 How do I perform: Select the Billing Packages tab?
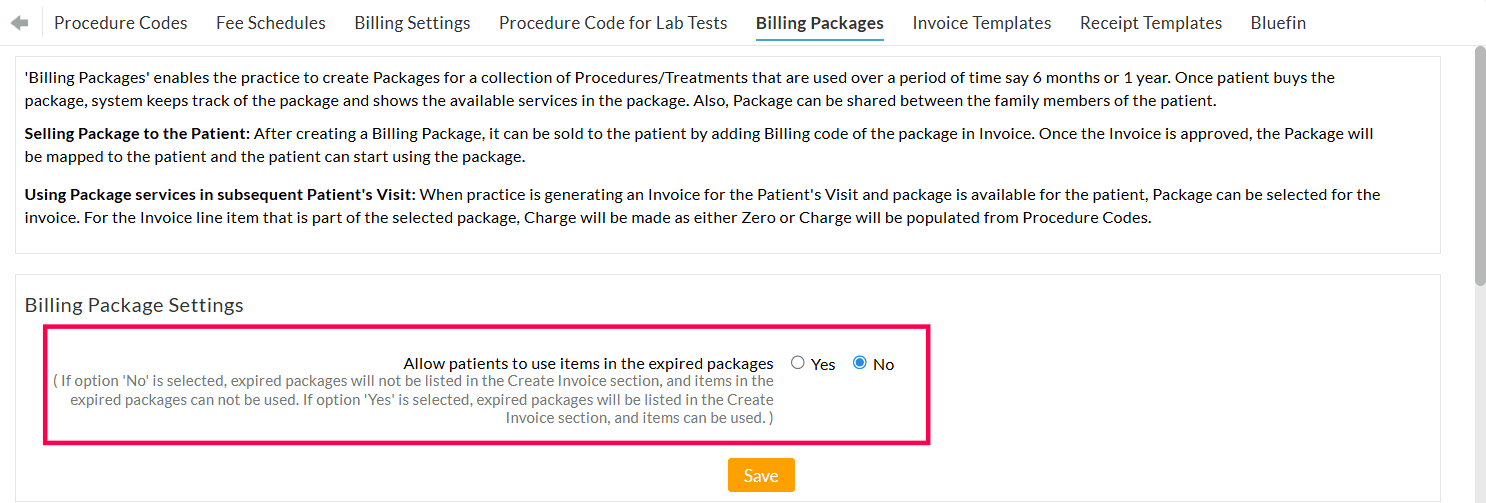coord(820,23)
